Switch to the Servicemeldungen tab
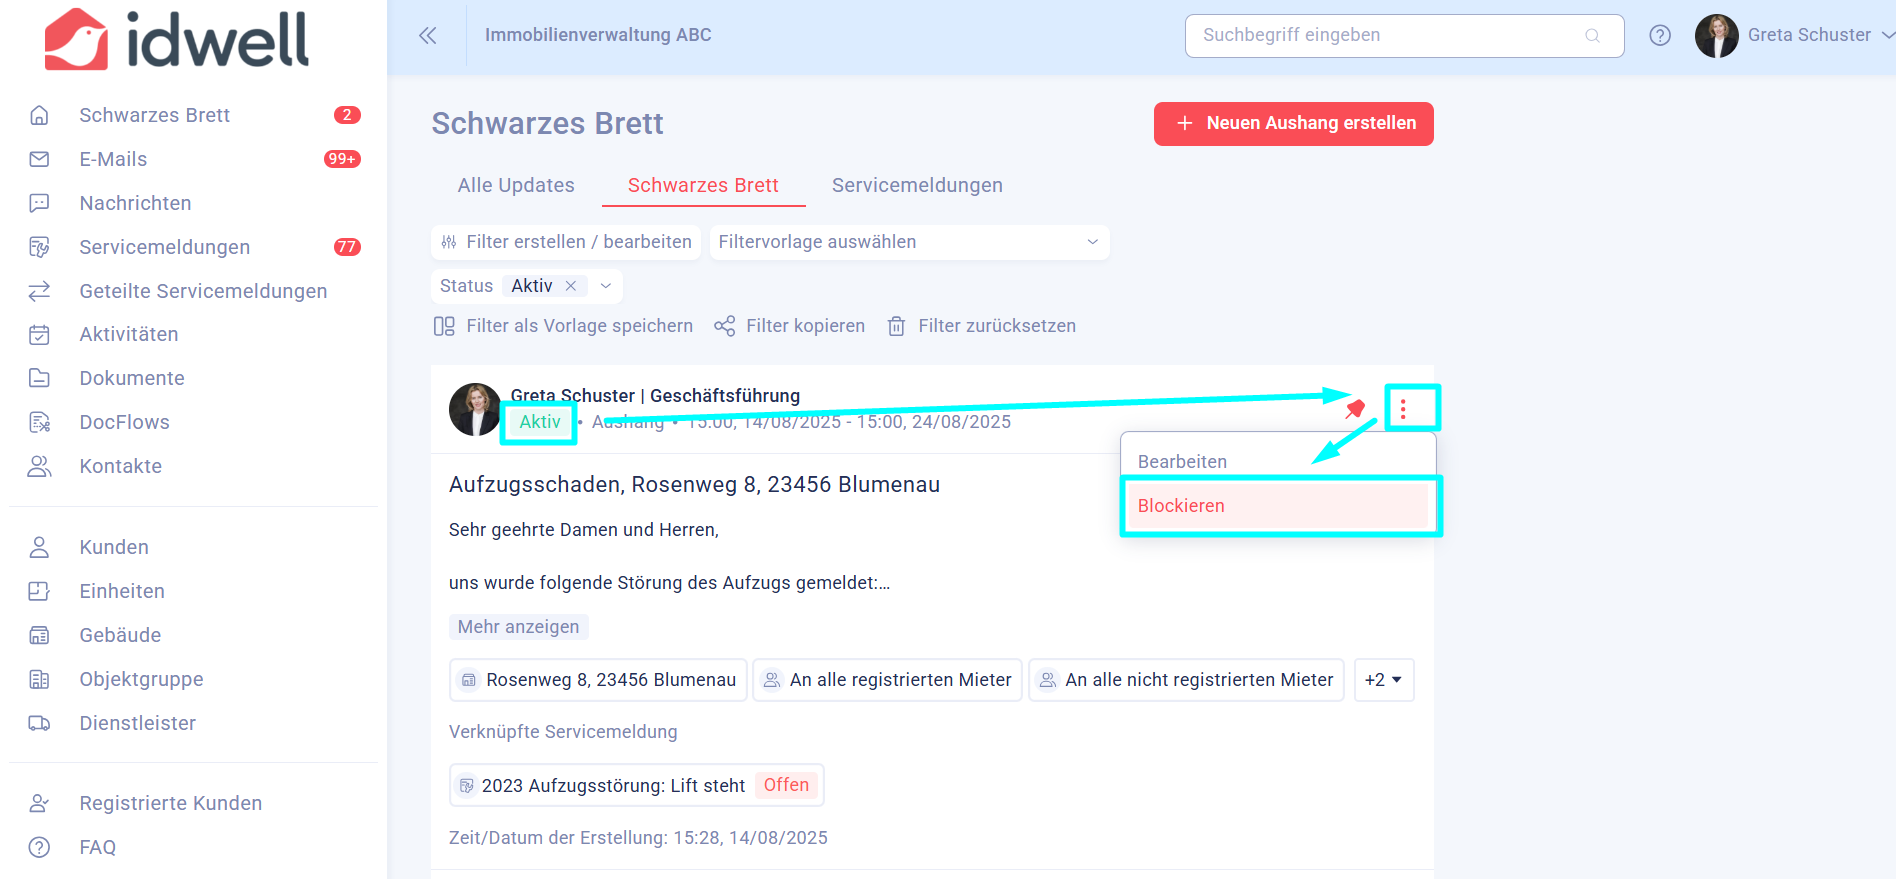 click(x=917, y=185)
